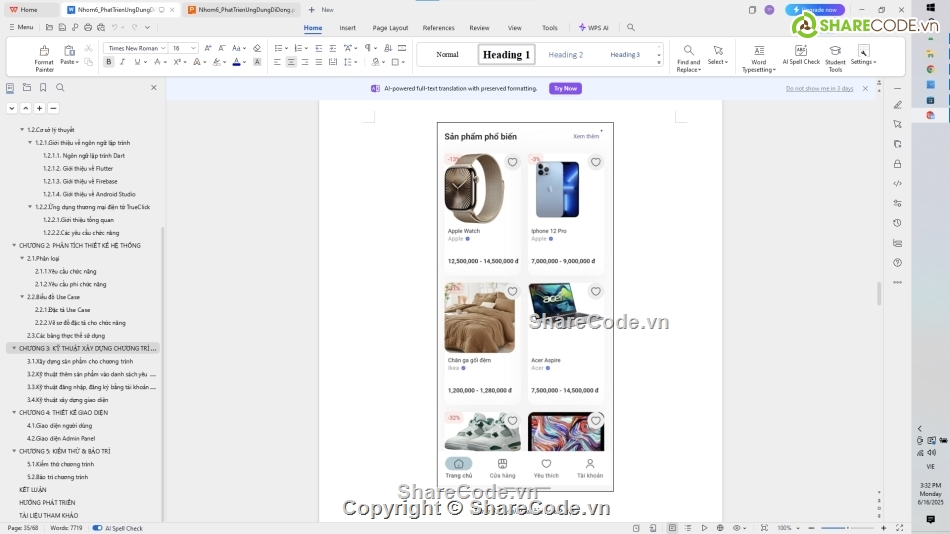The height and width of the screenshot is (534, 950).
Task: Collapse CHƯƠNG 4 outline node
Action: (15, 413)
